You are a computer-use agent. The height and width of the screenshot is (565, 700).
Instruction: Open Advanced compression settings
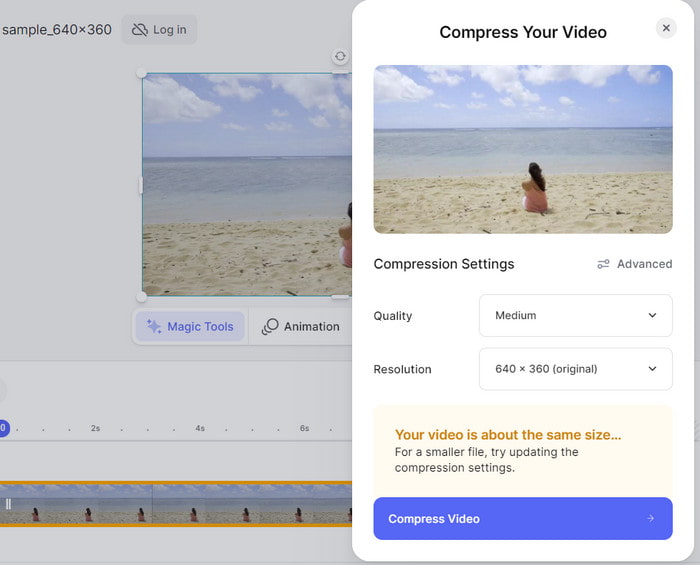[x=634, y=264]
